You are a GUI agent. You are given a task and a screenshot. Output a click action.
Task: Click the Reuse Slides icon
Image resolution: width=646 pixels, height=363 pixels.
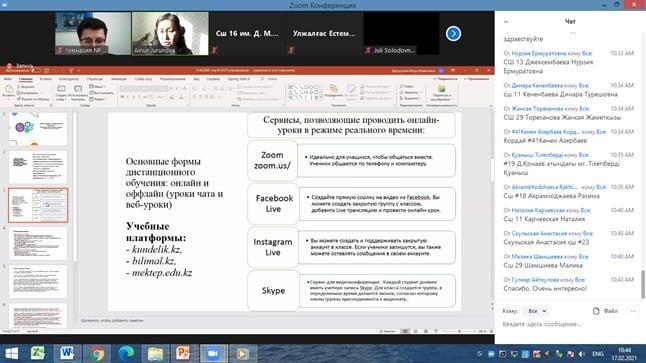pyautogui.click(x=78, y=89)
